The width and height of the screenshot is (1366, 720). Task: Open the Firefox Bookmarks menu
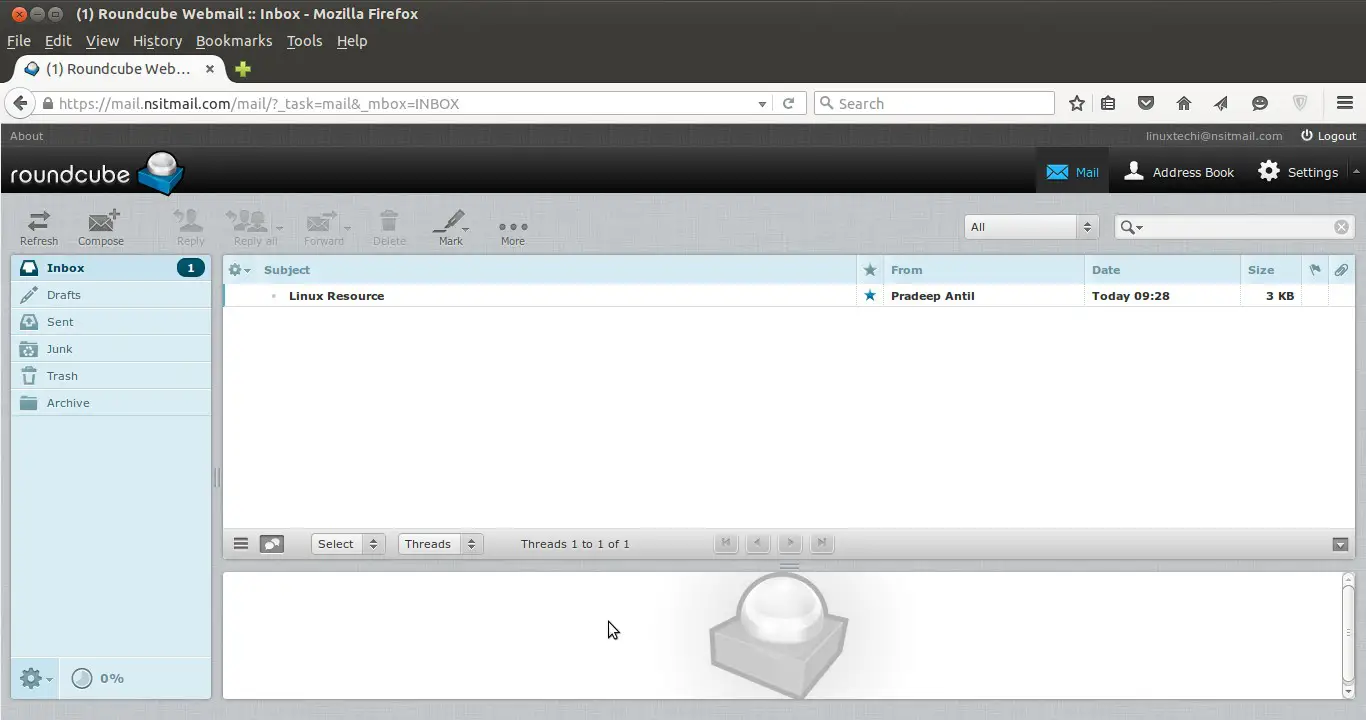(x=234, y=41)
